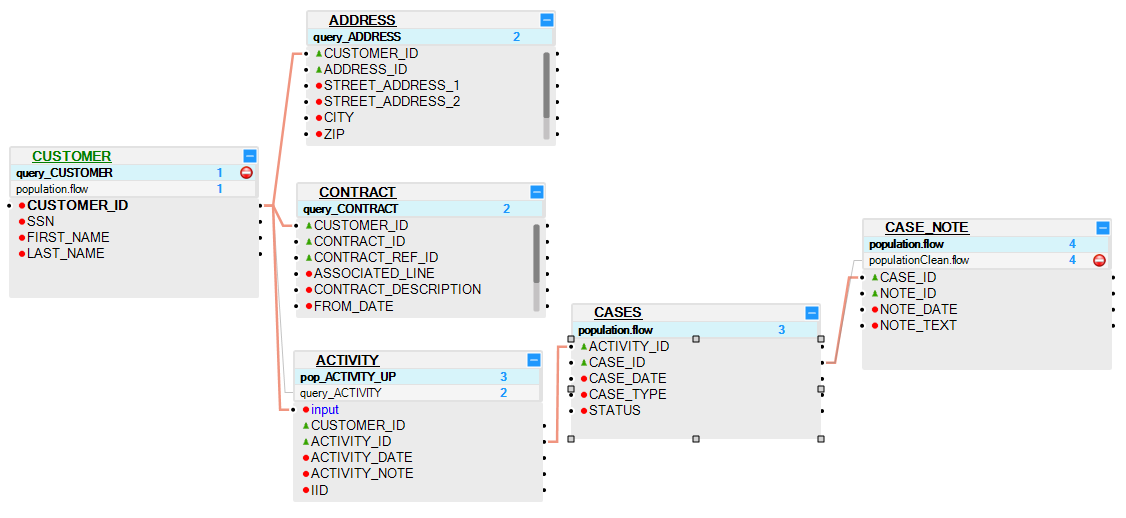Click the CONTRACT field list scrollbar
The image size is (1126, 518).
click(x=537, y=254)
